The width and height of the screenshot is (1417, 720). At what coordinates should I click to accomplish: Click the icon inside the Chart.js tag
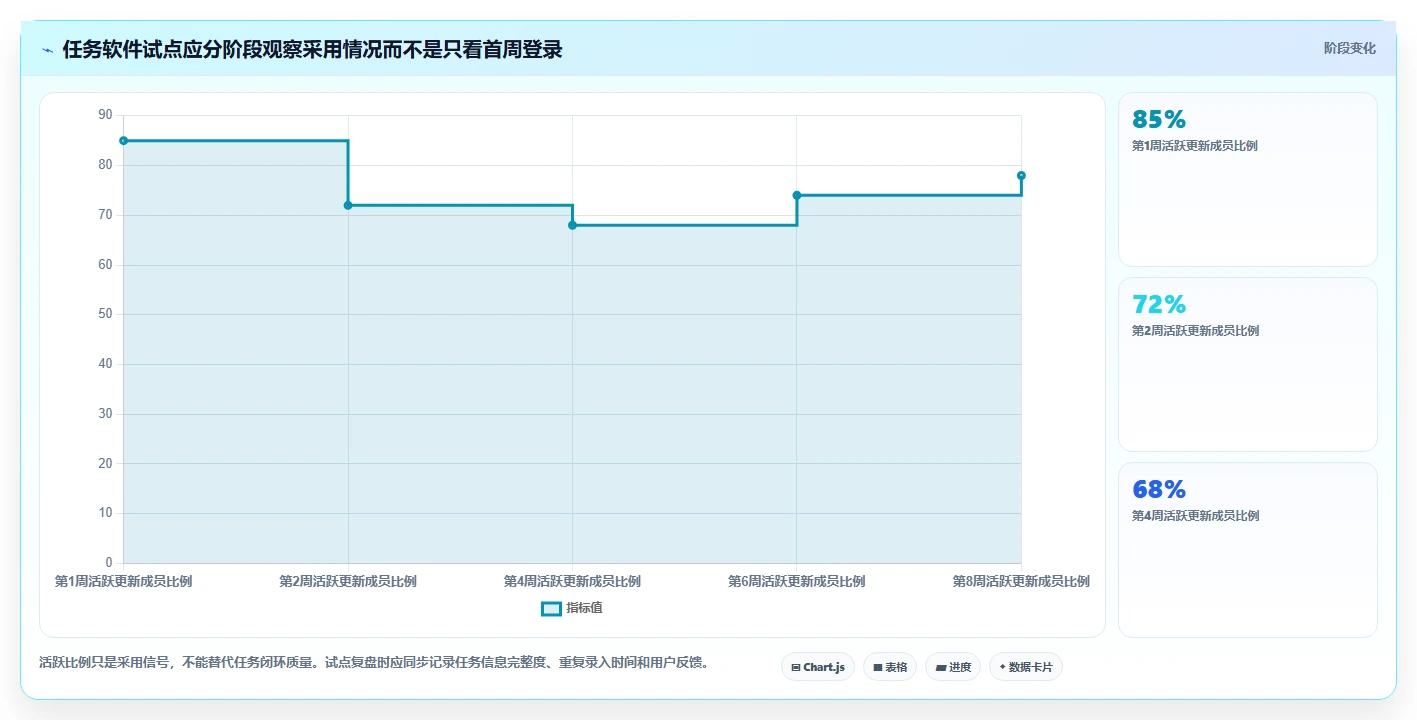(795, 667)
